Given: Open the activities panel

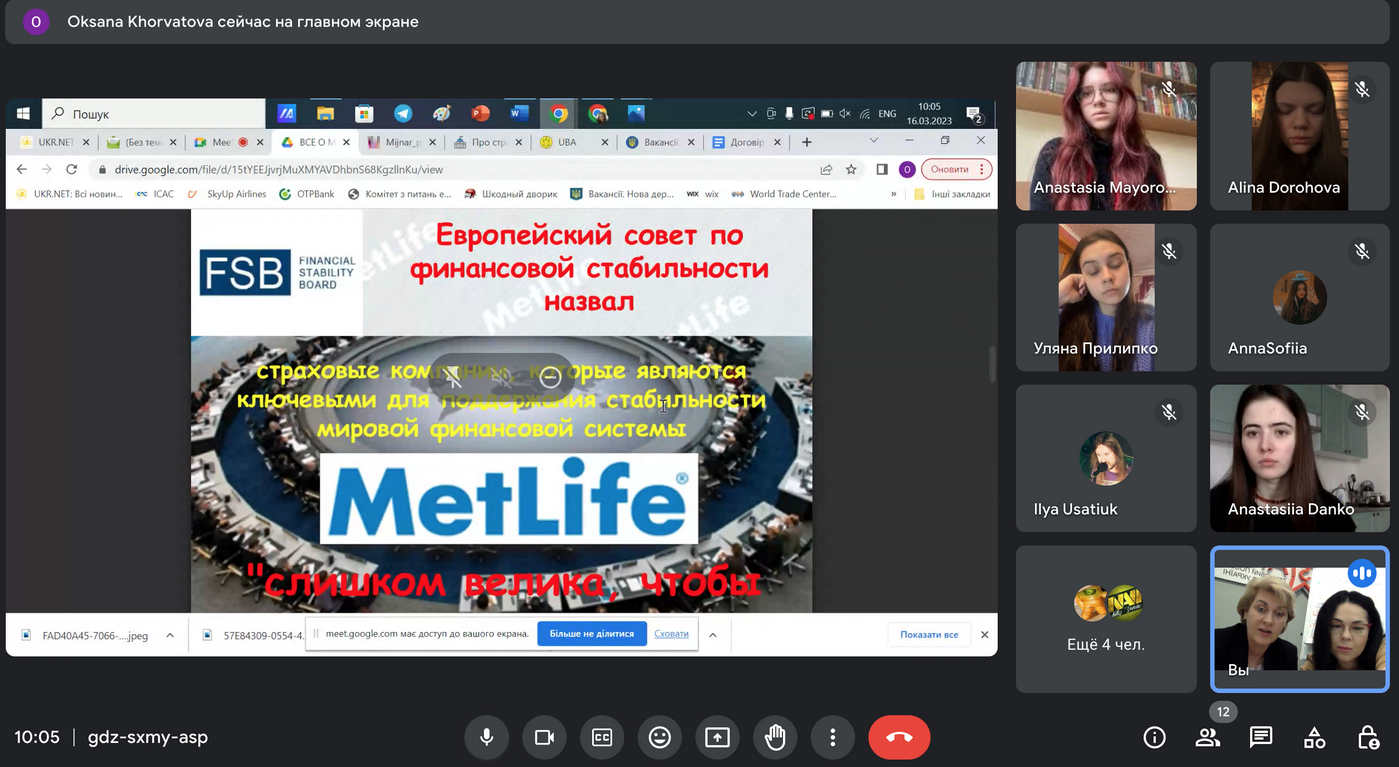Looking at the screenshot, I should pos(1314,738).
